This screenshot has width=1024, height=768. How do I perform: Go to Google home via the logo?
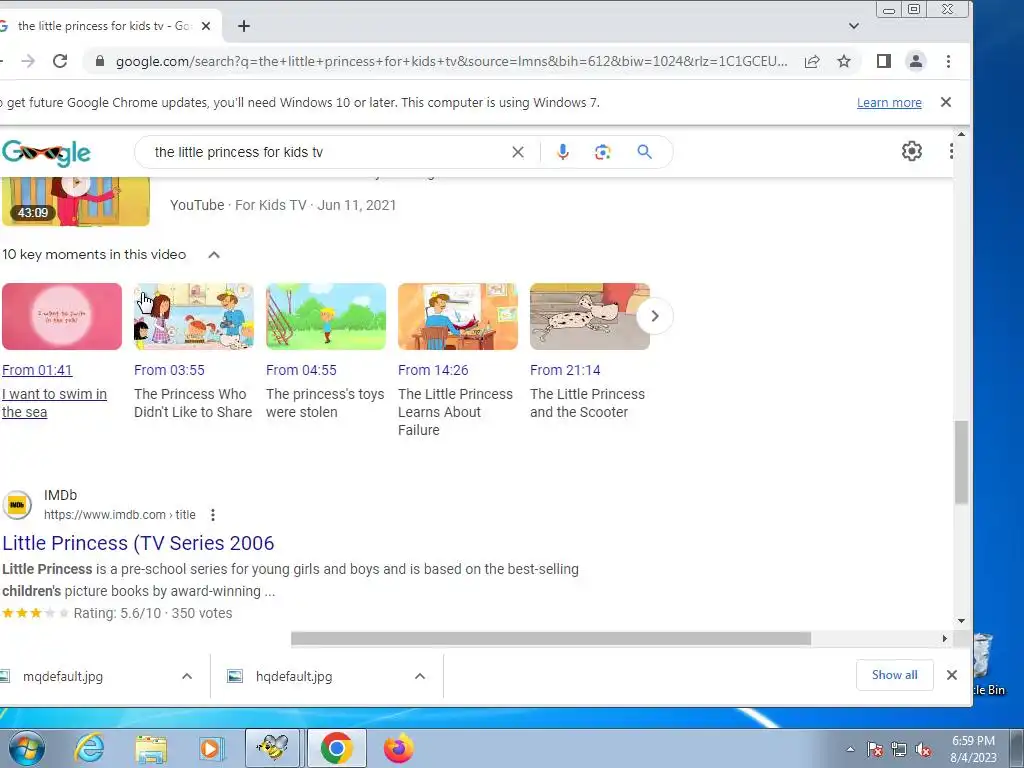tap(46, 153)
